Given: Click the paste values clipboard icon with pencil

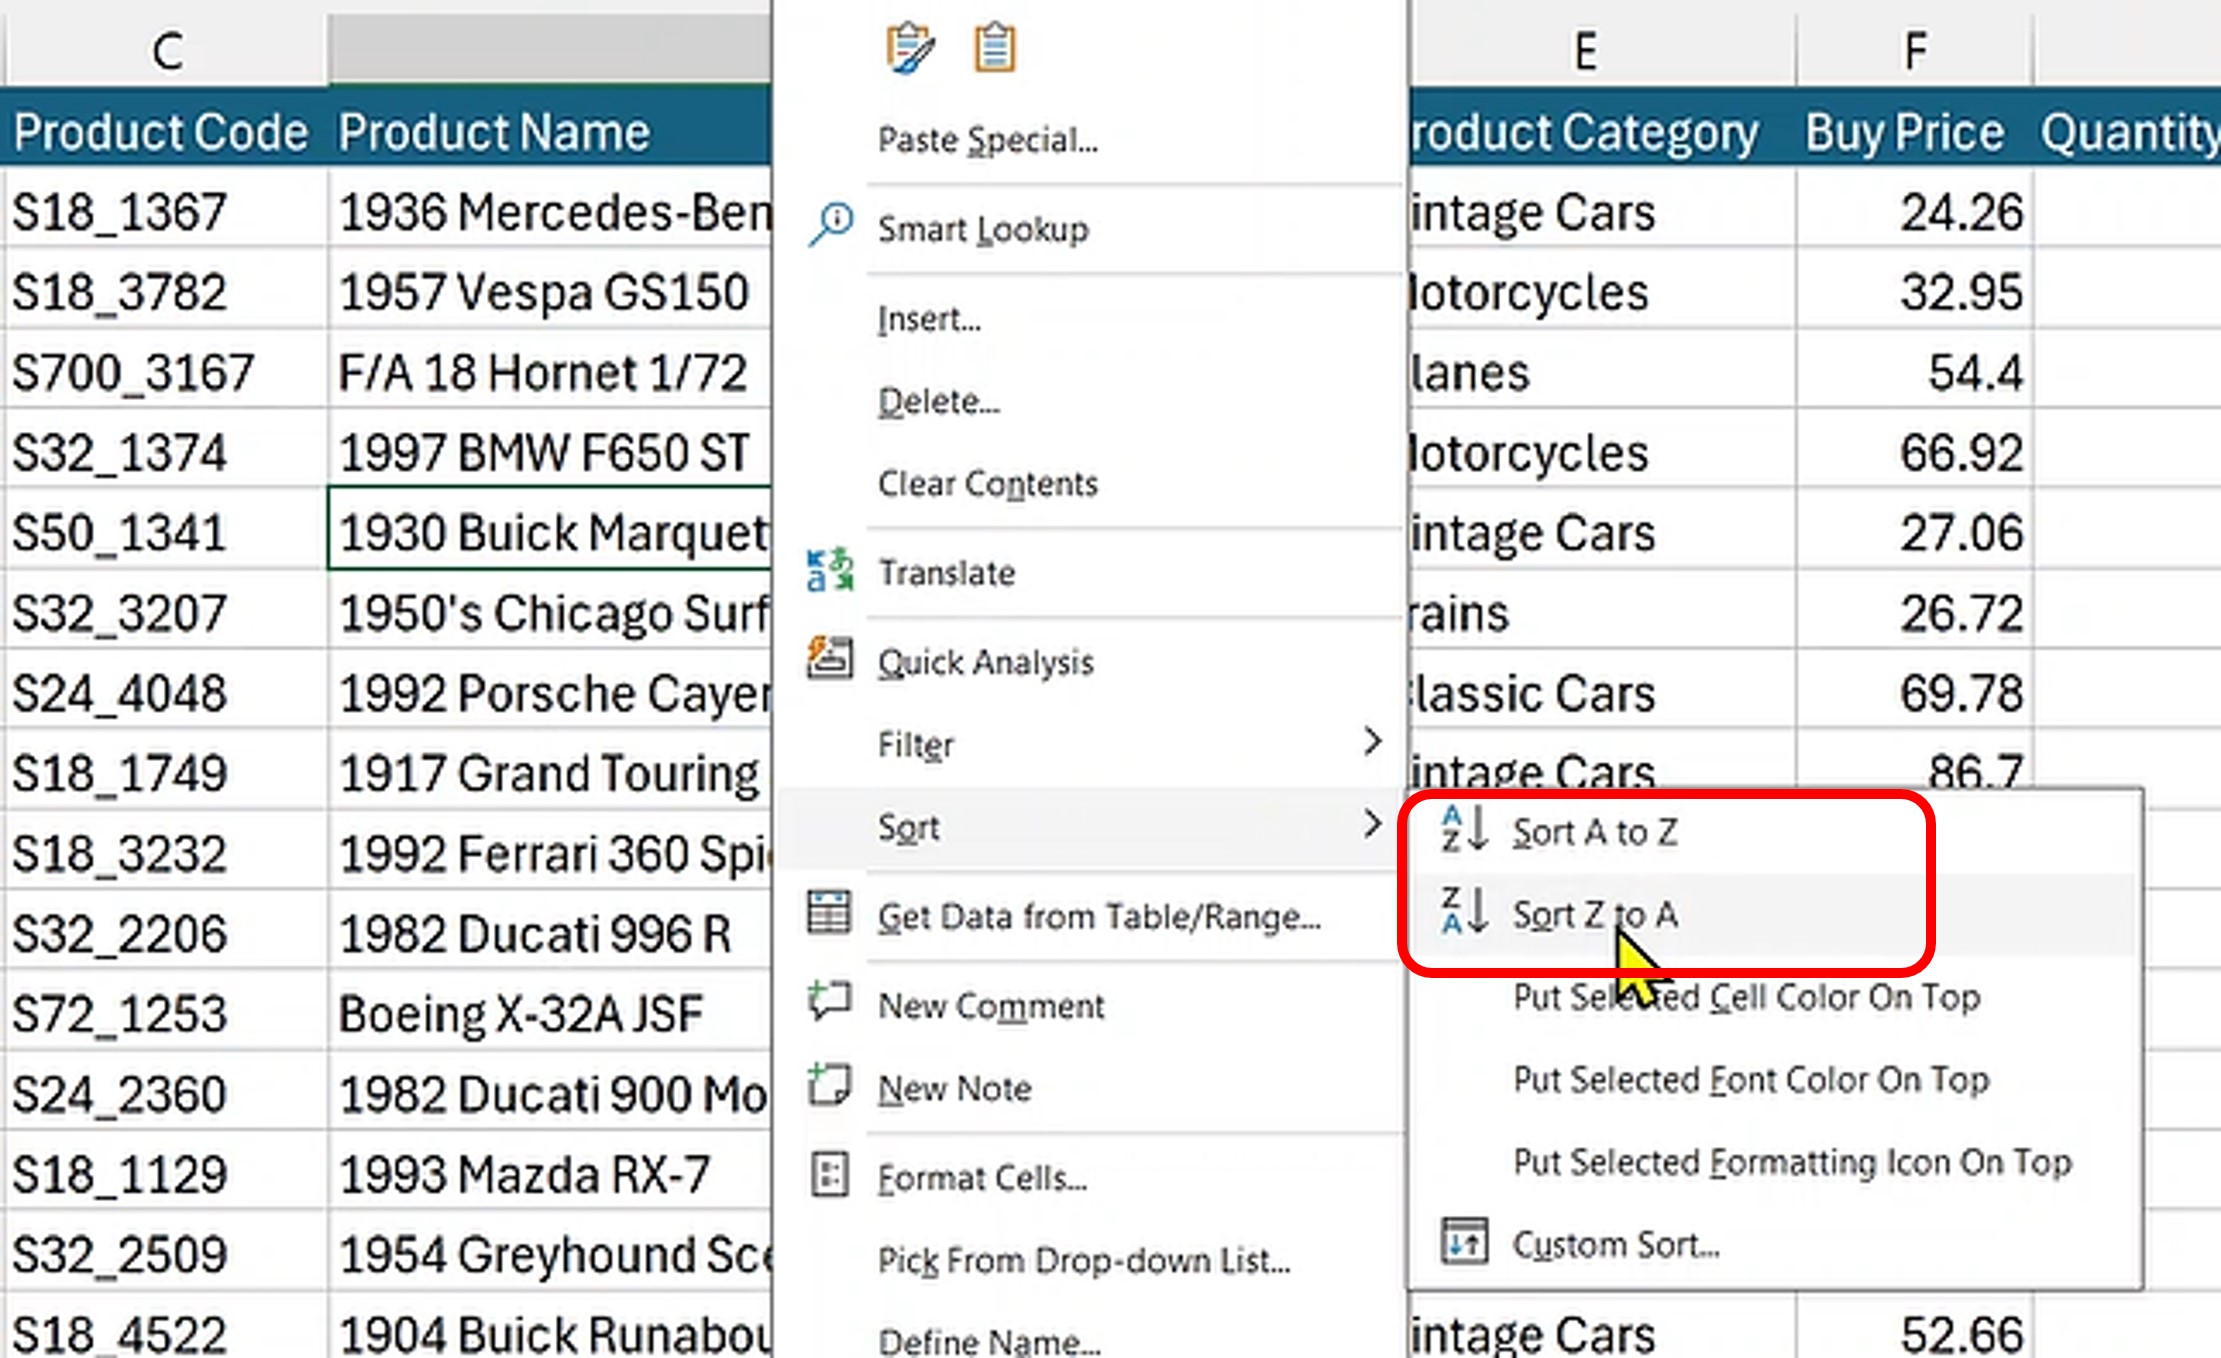Looking at the screenshot, I should click(909, 48).
